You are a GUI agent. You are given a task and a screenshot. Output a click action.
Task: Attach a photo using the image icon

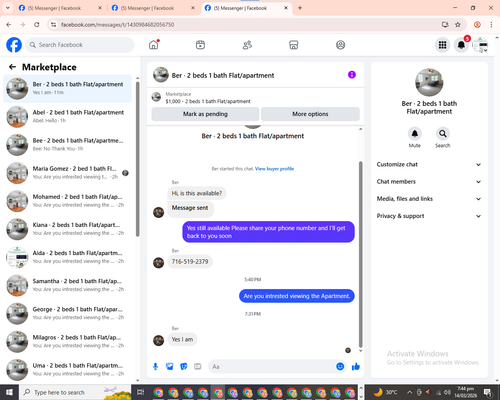[x=170, y=367]
